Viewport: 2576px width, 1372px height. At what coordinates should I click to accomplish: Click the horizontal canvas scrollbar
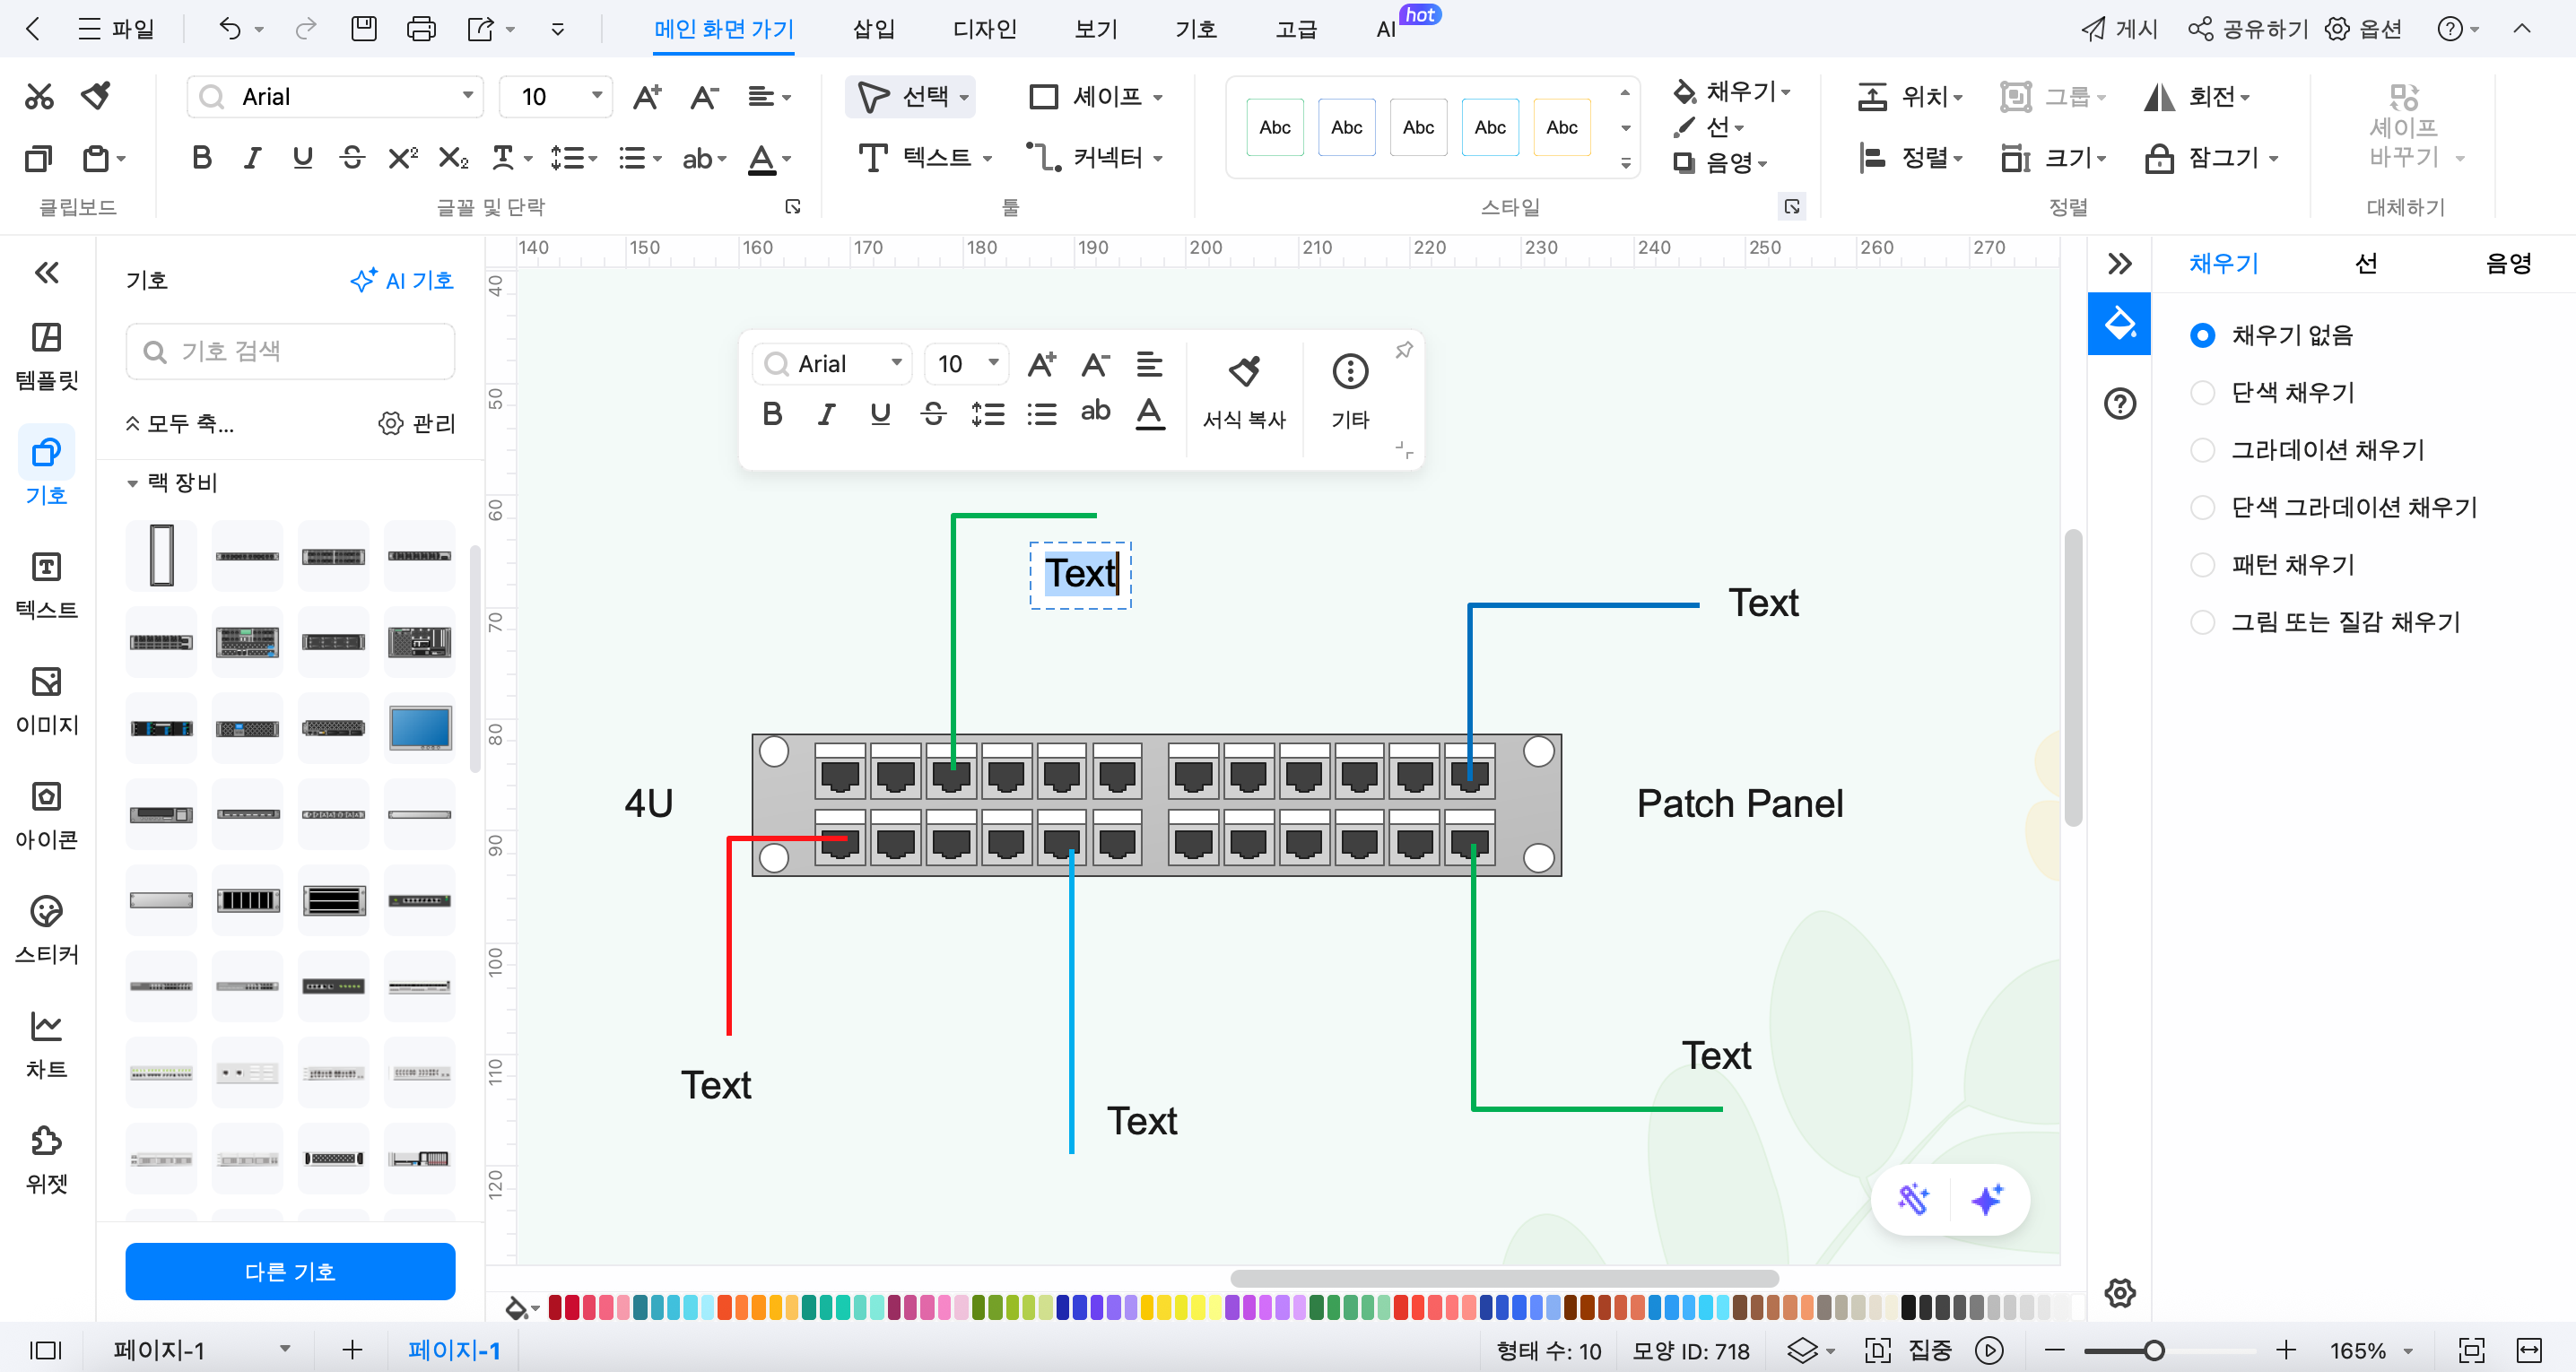point(1504,1278)
